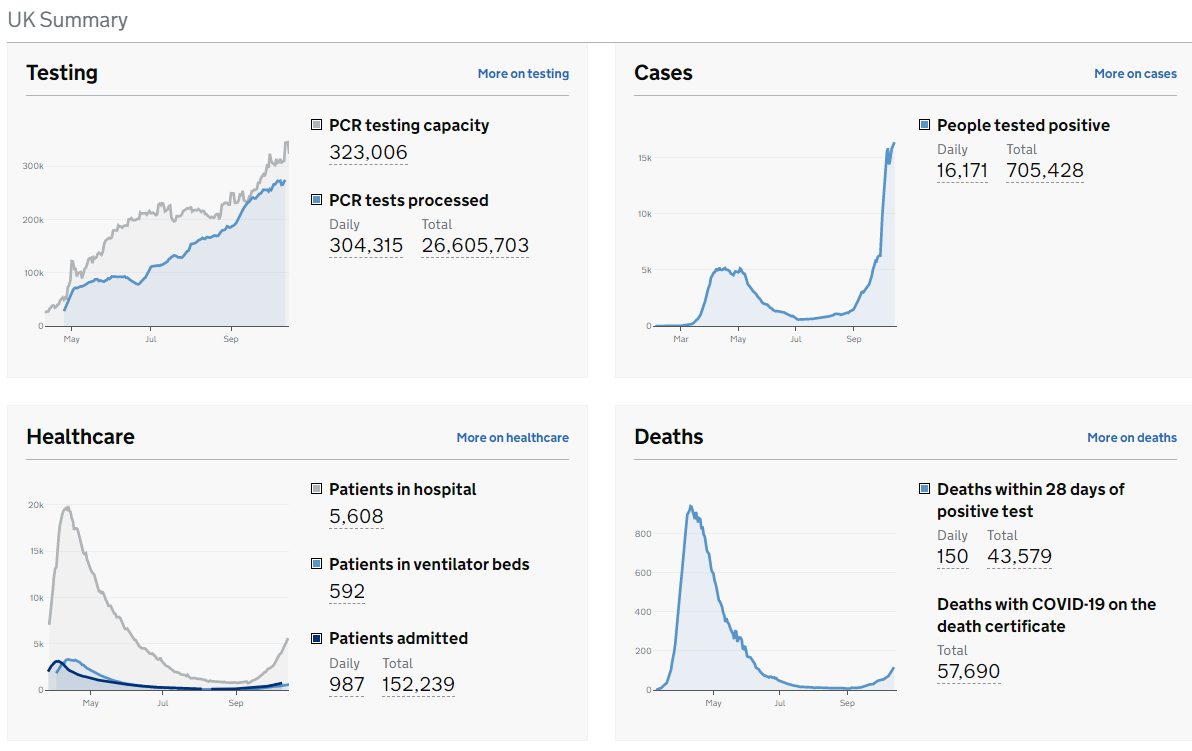This screenshot has width=1192, height=751.
Task: Follow the More on healthcare link
Action: click(512, 438)
